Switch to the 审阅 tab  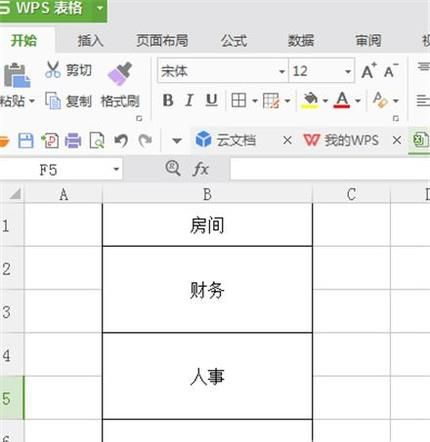pyautogui.click(x=368, y=41)
